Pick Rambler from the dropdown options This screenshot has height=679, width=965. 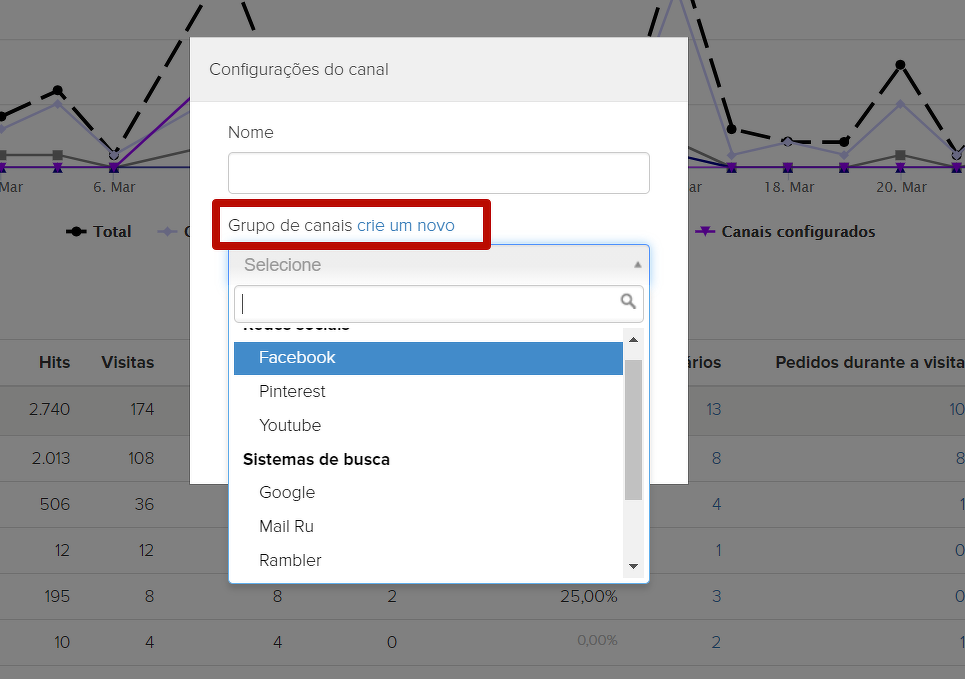click(290, 560)
